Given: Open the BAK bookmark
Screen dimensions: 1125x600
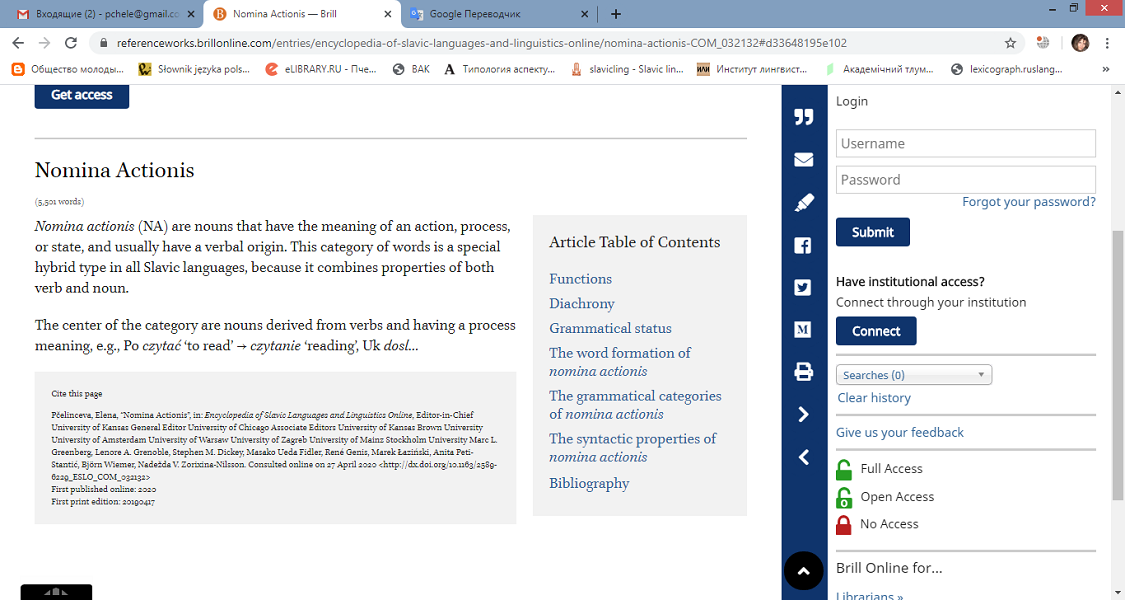Looking at the screenshot, I should (x=411, y=70).
